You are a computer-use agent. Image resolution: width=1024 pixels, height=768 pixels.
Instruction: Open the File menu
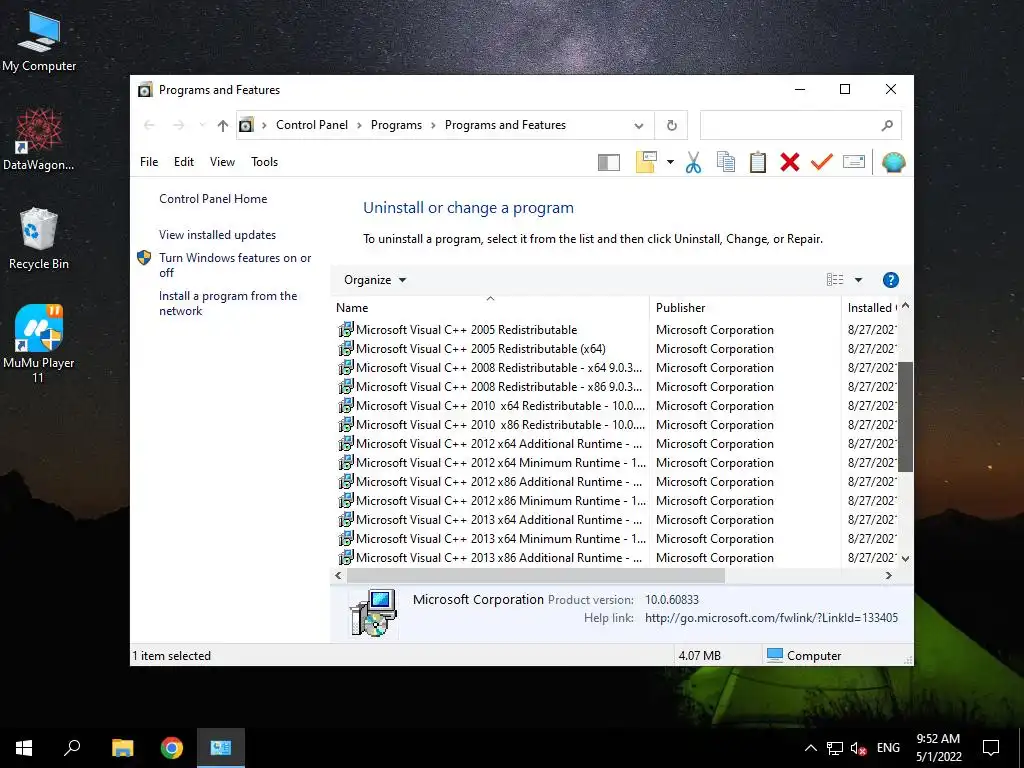[x=149, y=162]
